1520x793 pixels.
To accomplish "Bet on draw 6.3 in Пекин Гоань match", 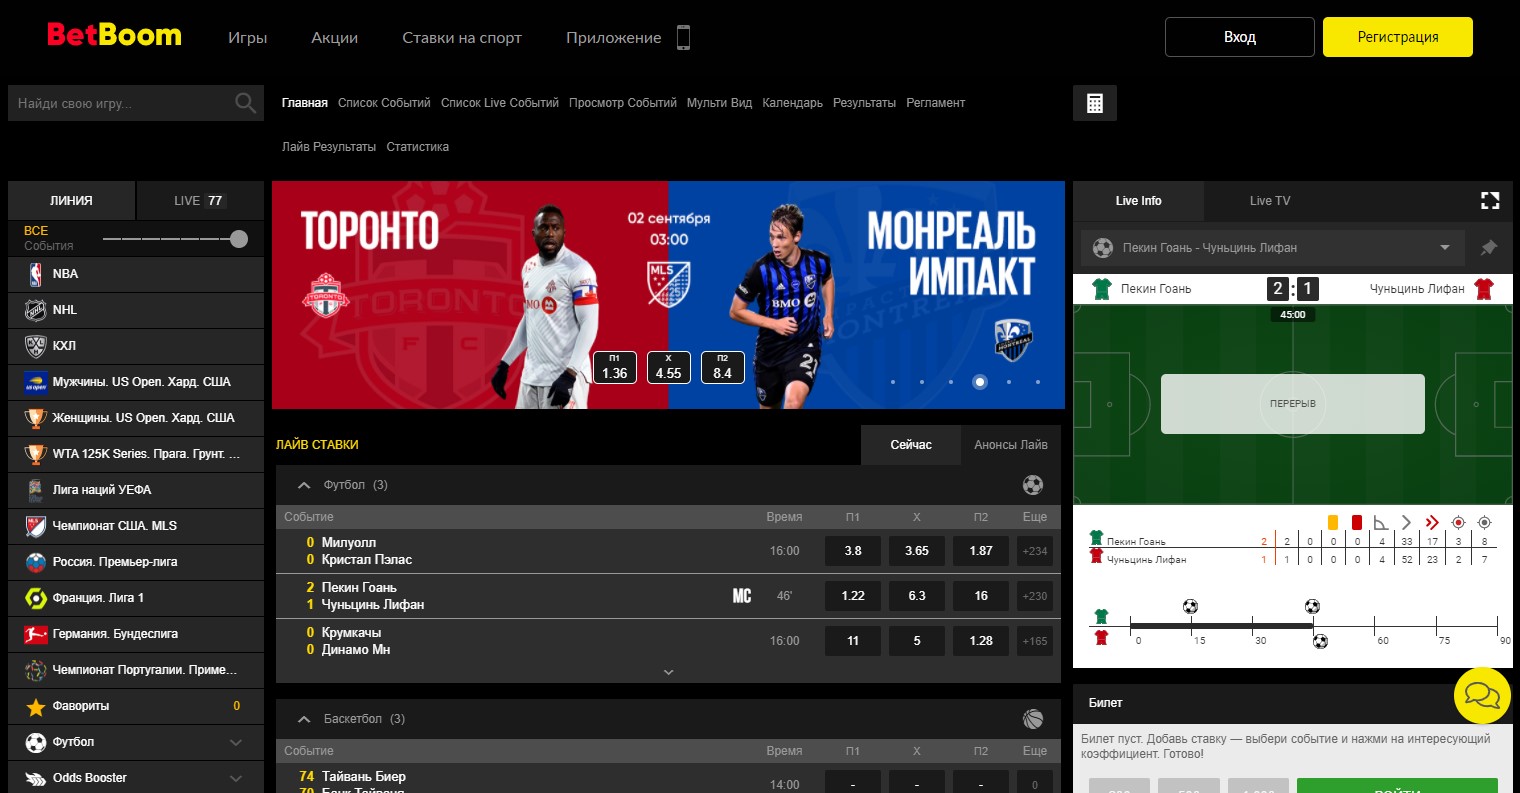I will 917,596.
